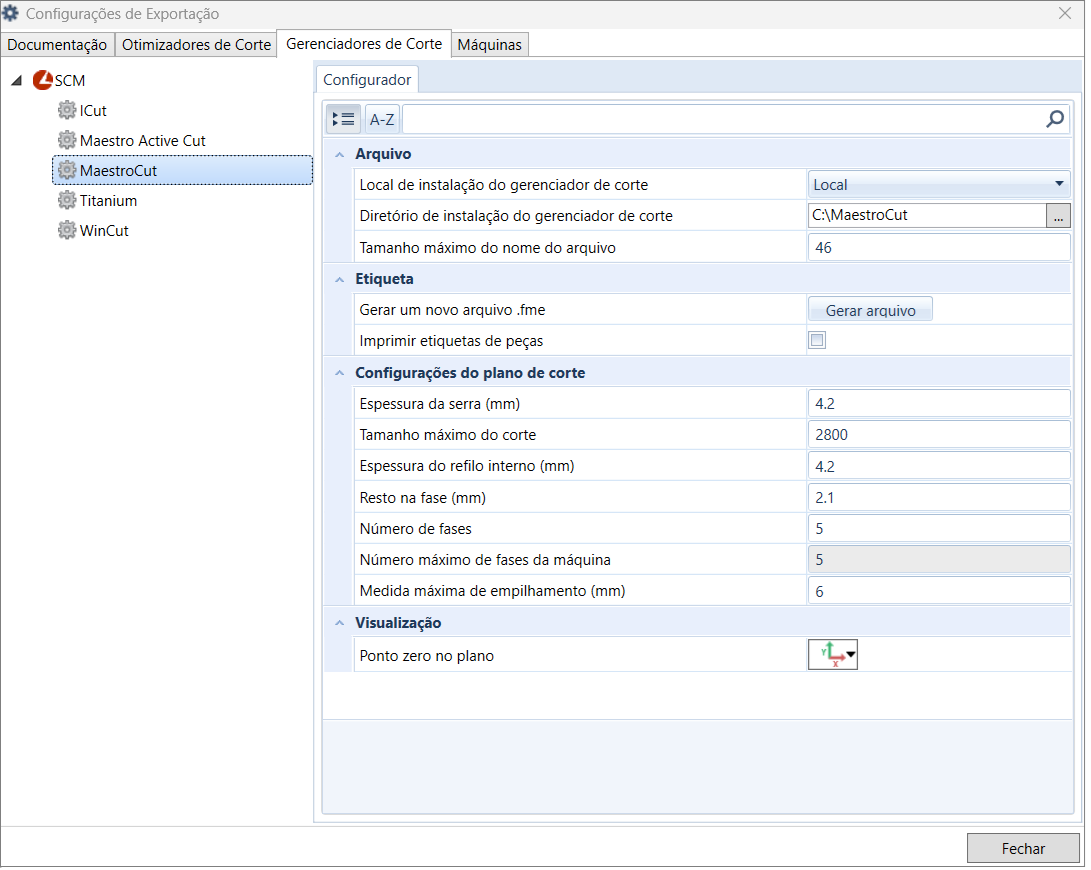This screenshot has width=1091, height=870.
Task: Select WinCut in the tree
Action: tap(104, 230)
